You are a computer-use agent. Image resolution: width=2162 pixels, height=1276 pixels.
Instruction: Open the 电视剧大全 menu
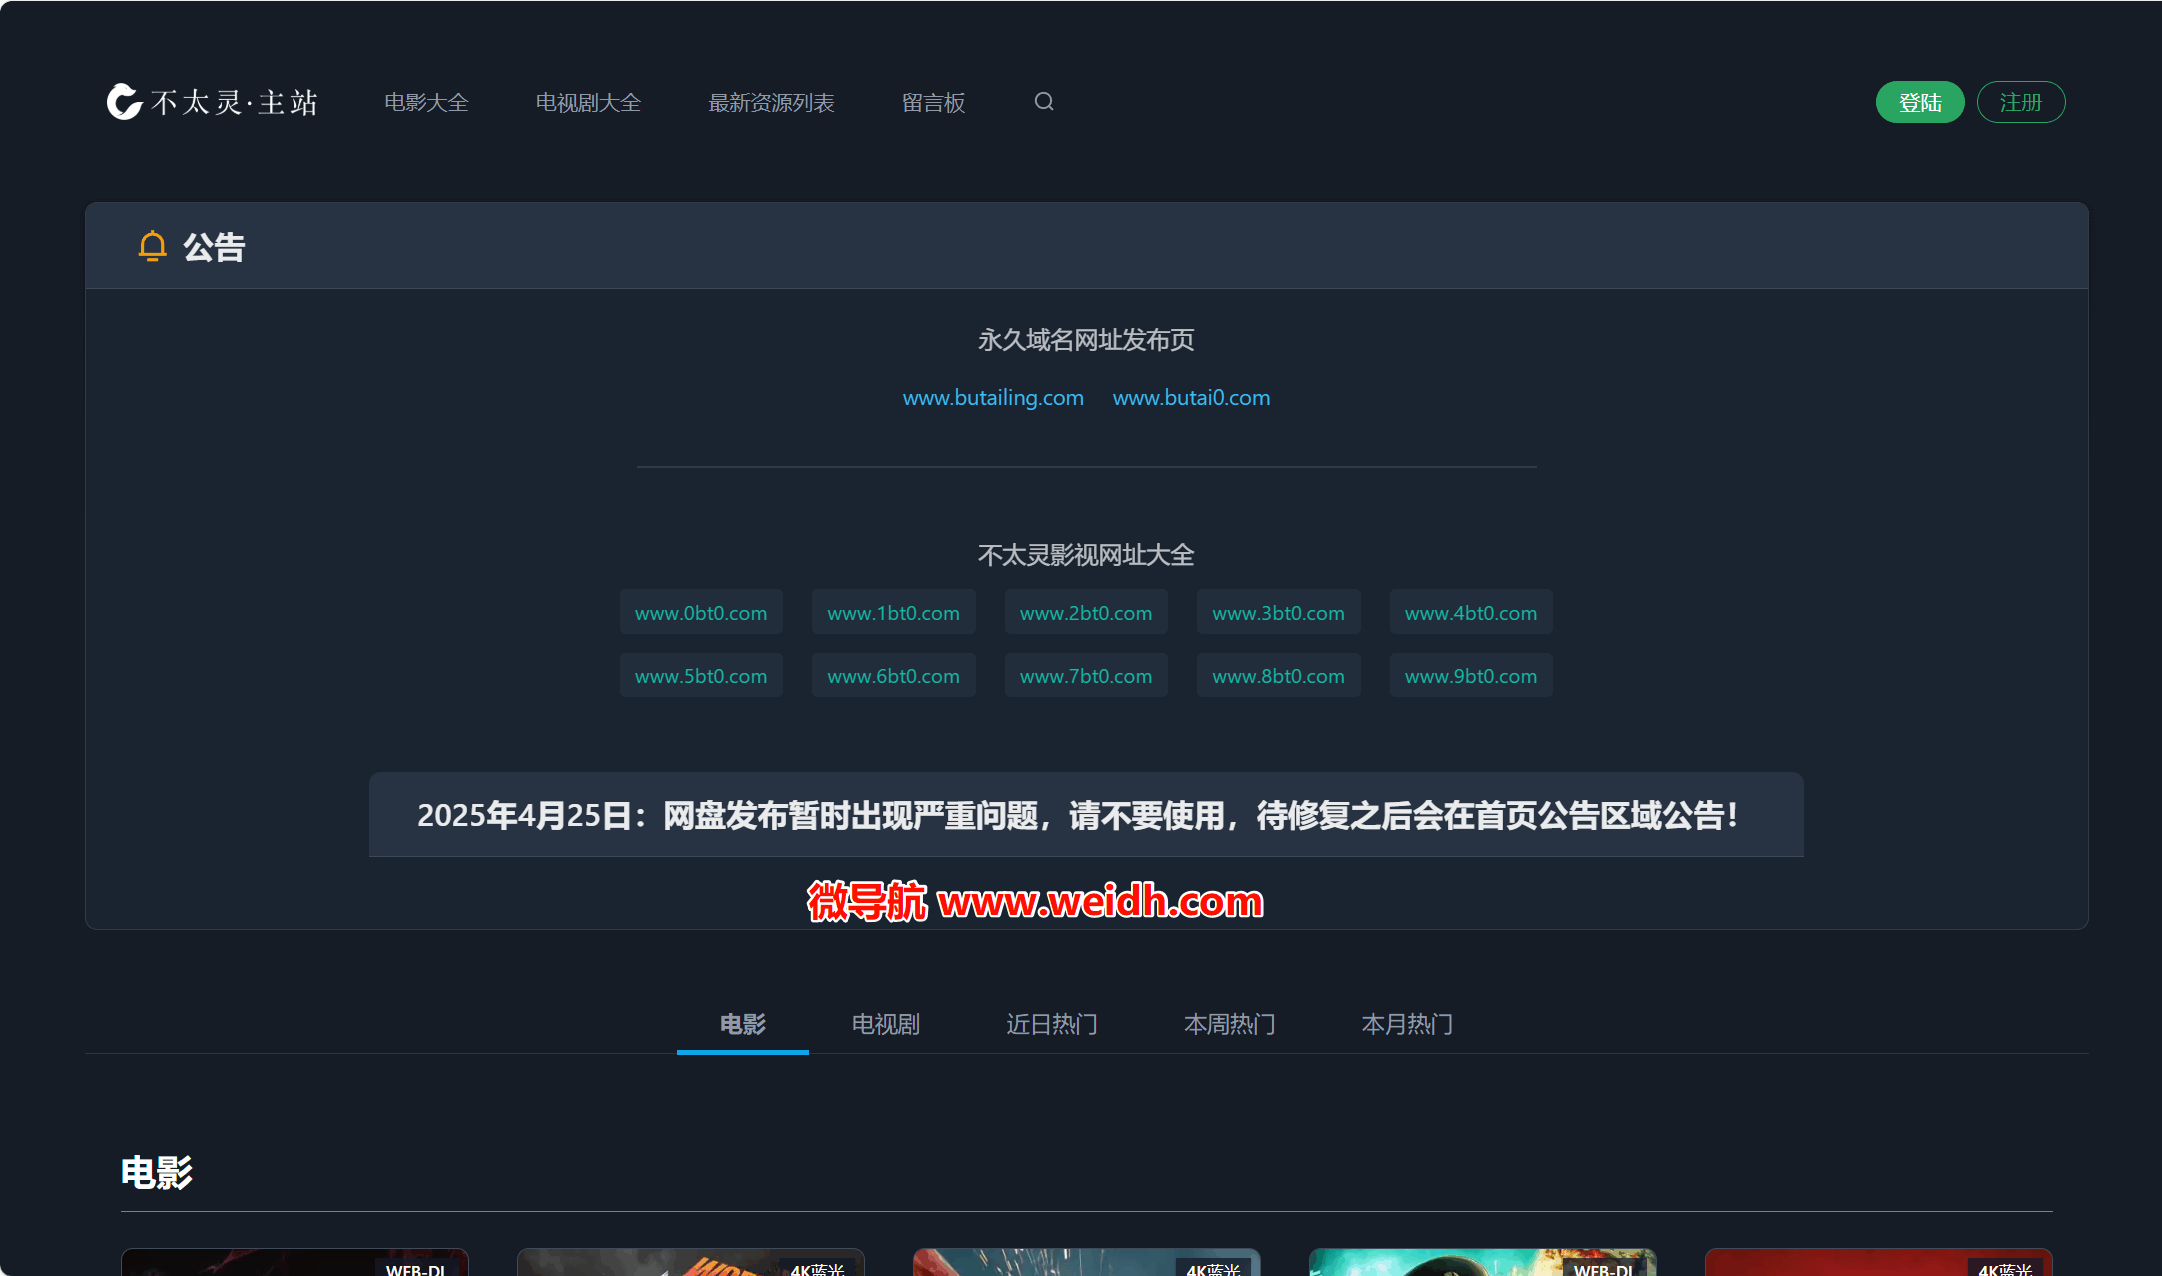[588, 103]
